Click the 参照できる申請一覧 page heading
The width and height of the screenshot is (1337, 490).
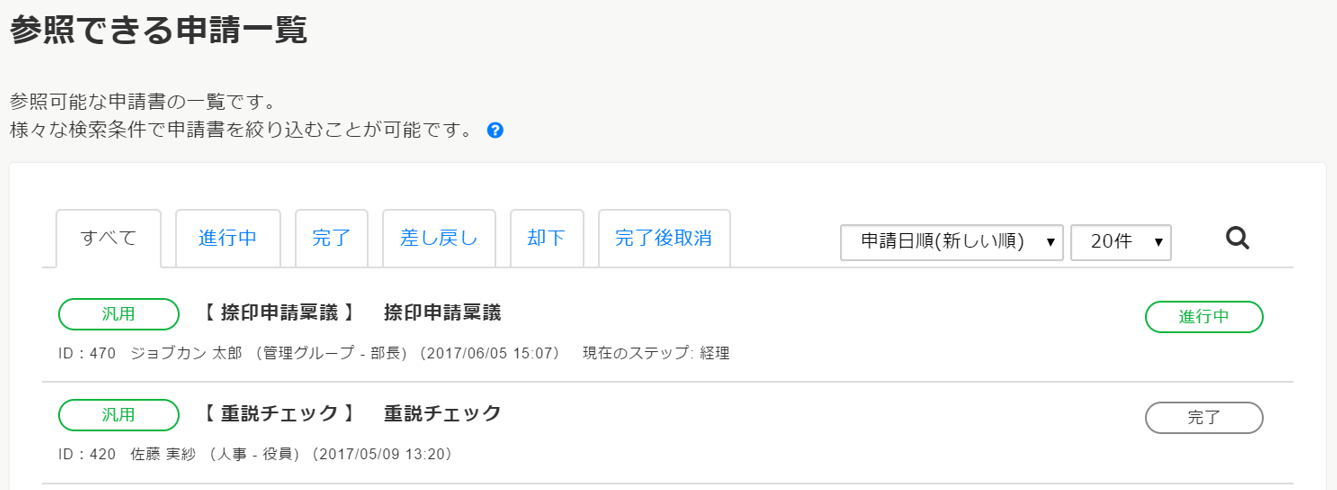(x=158, y=30)
